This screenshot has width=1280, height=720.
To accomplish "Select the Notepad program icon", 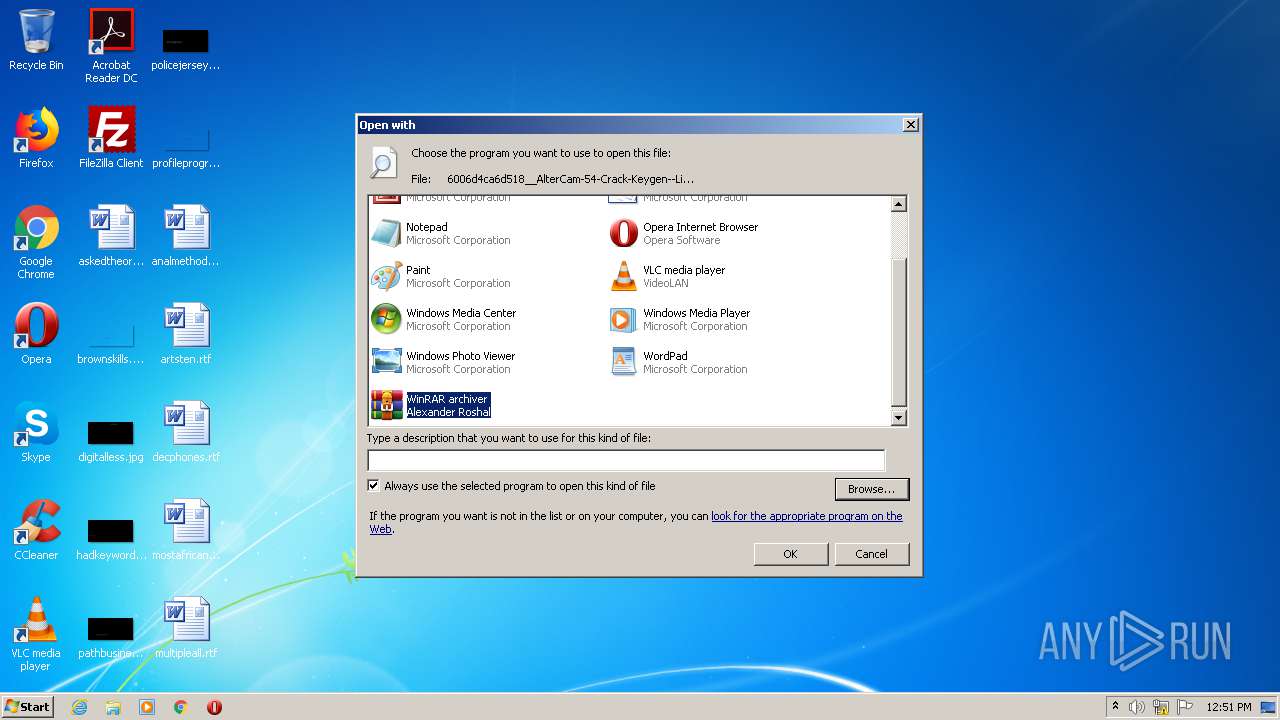I will pyautogui.click(x=386, y=233).
